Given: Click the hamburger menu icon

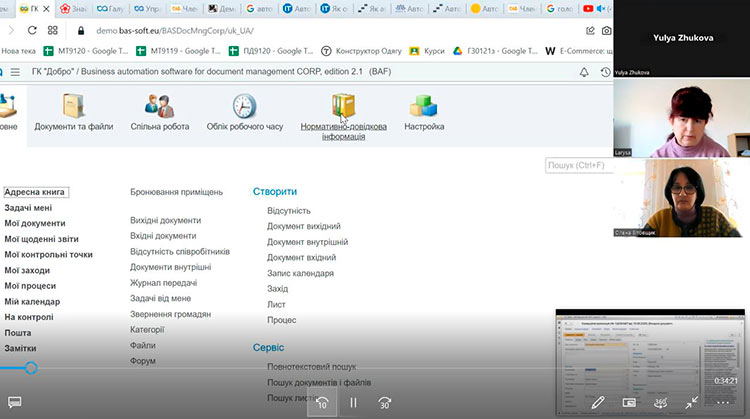Looking at the screenshot, I should 12,72.
